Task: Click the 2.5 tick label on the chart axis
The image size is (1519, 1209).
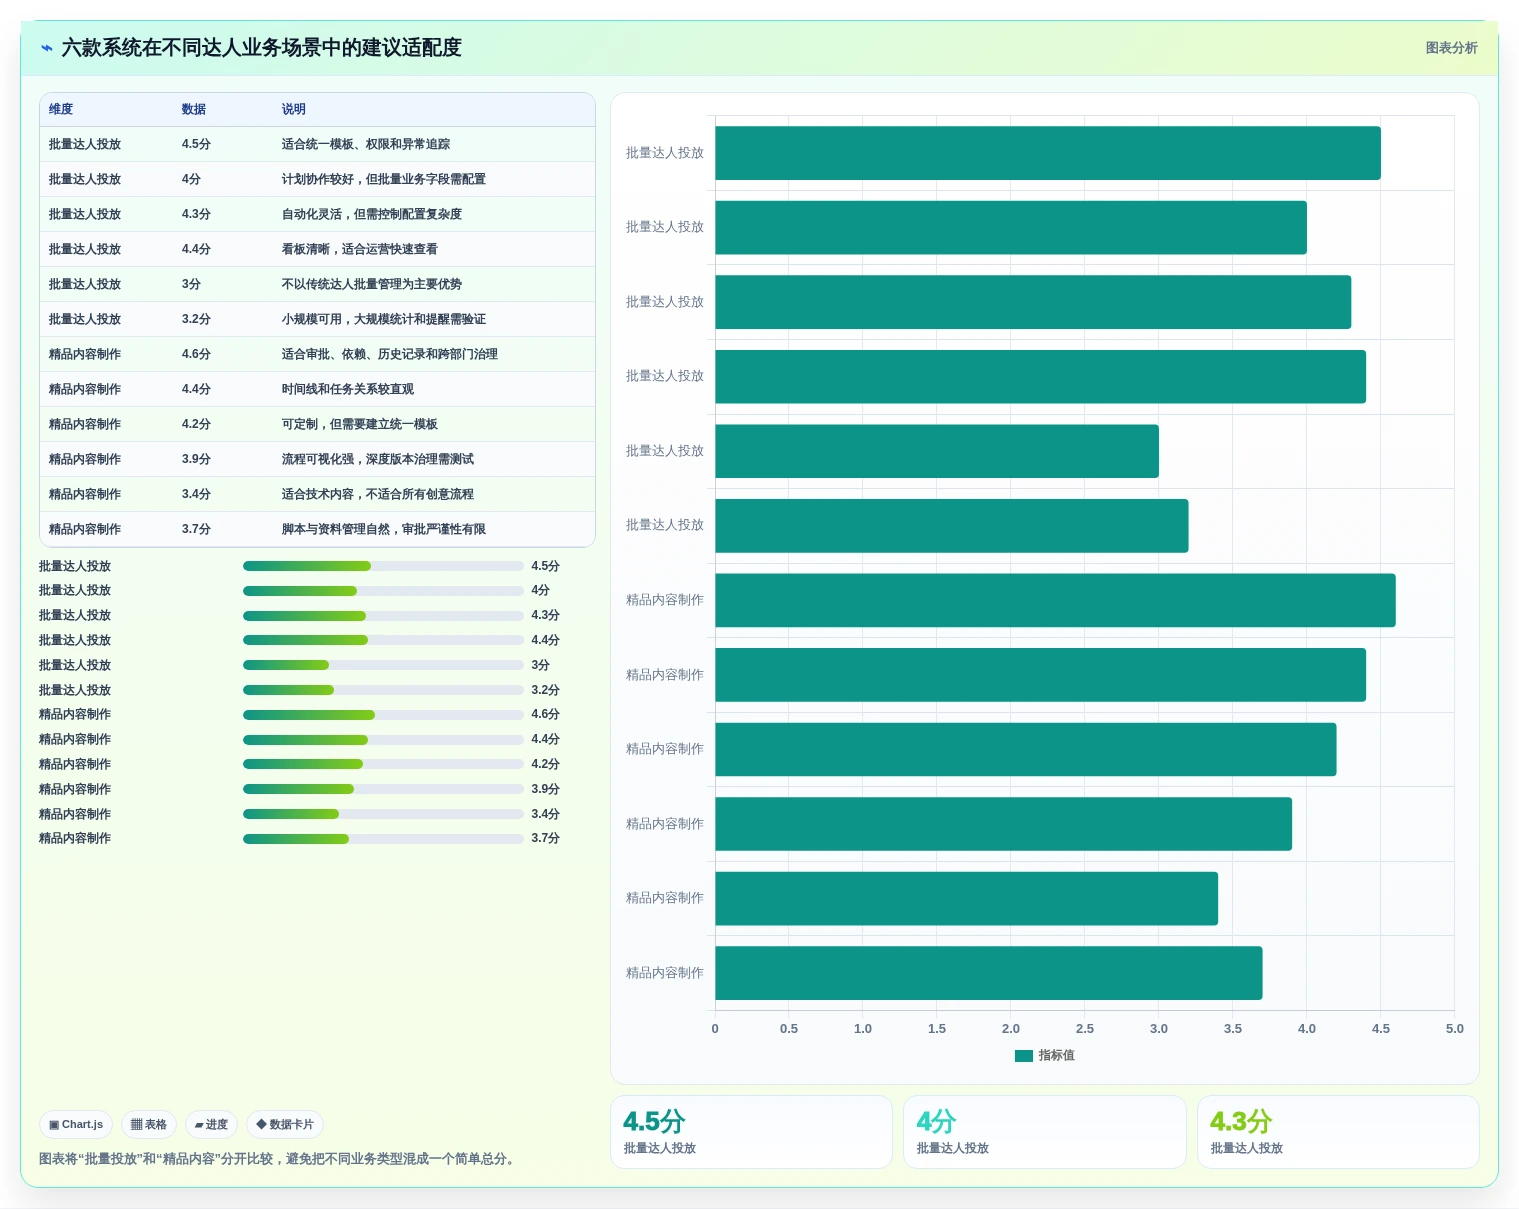Action: 1085,1028
